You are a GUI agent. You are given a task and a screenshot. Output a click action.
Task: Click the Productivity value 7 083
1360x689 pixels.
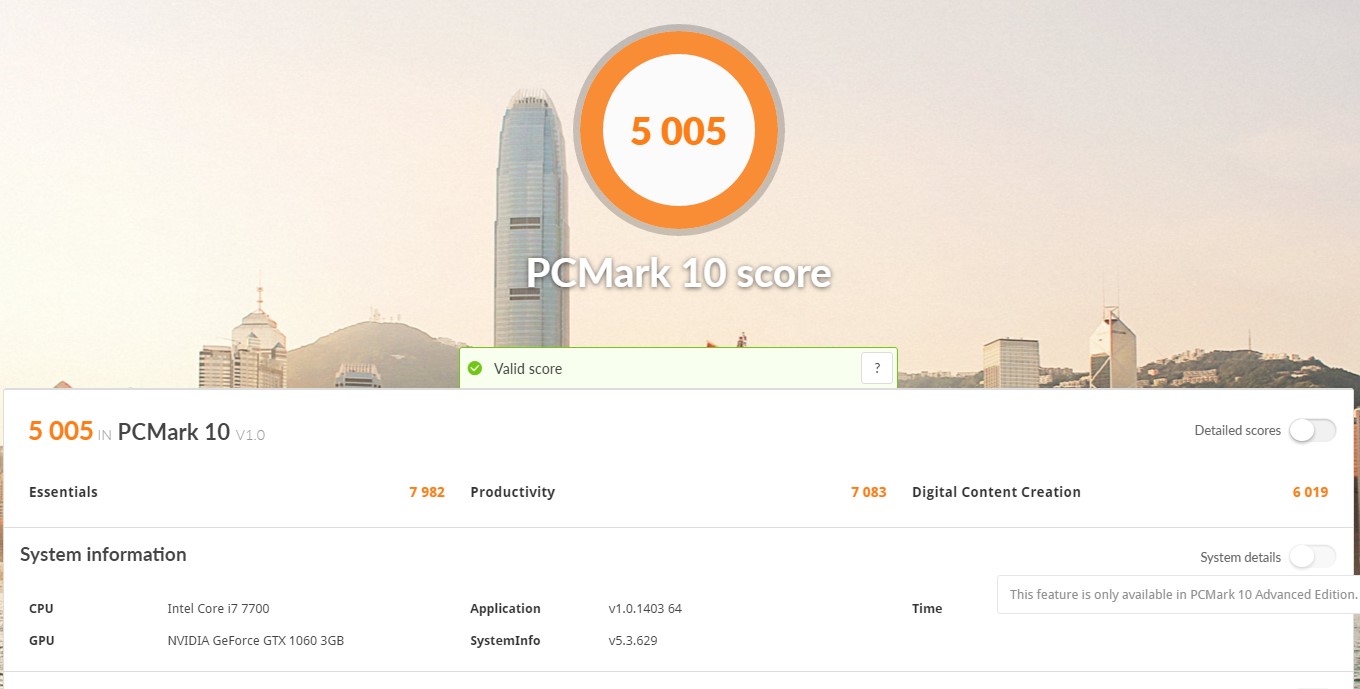point(869,492)
